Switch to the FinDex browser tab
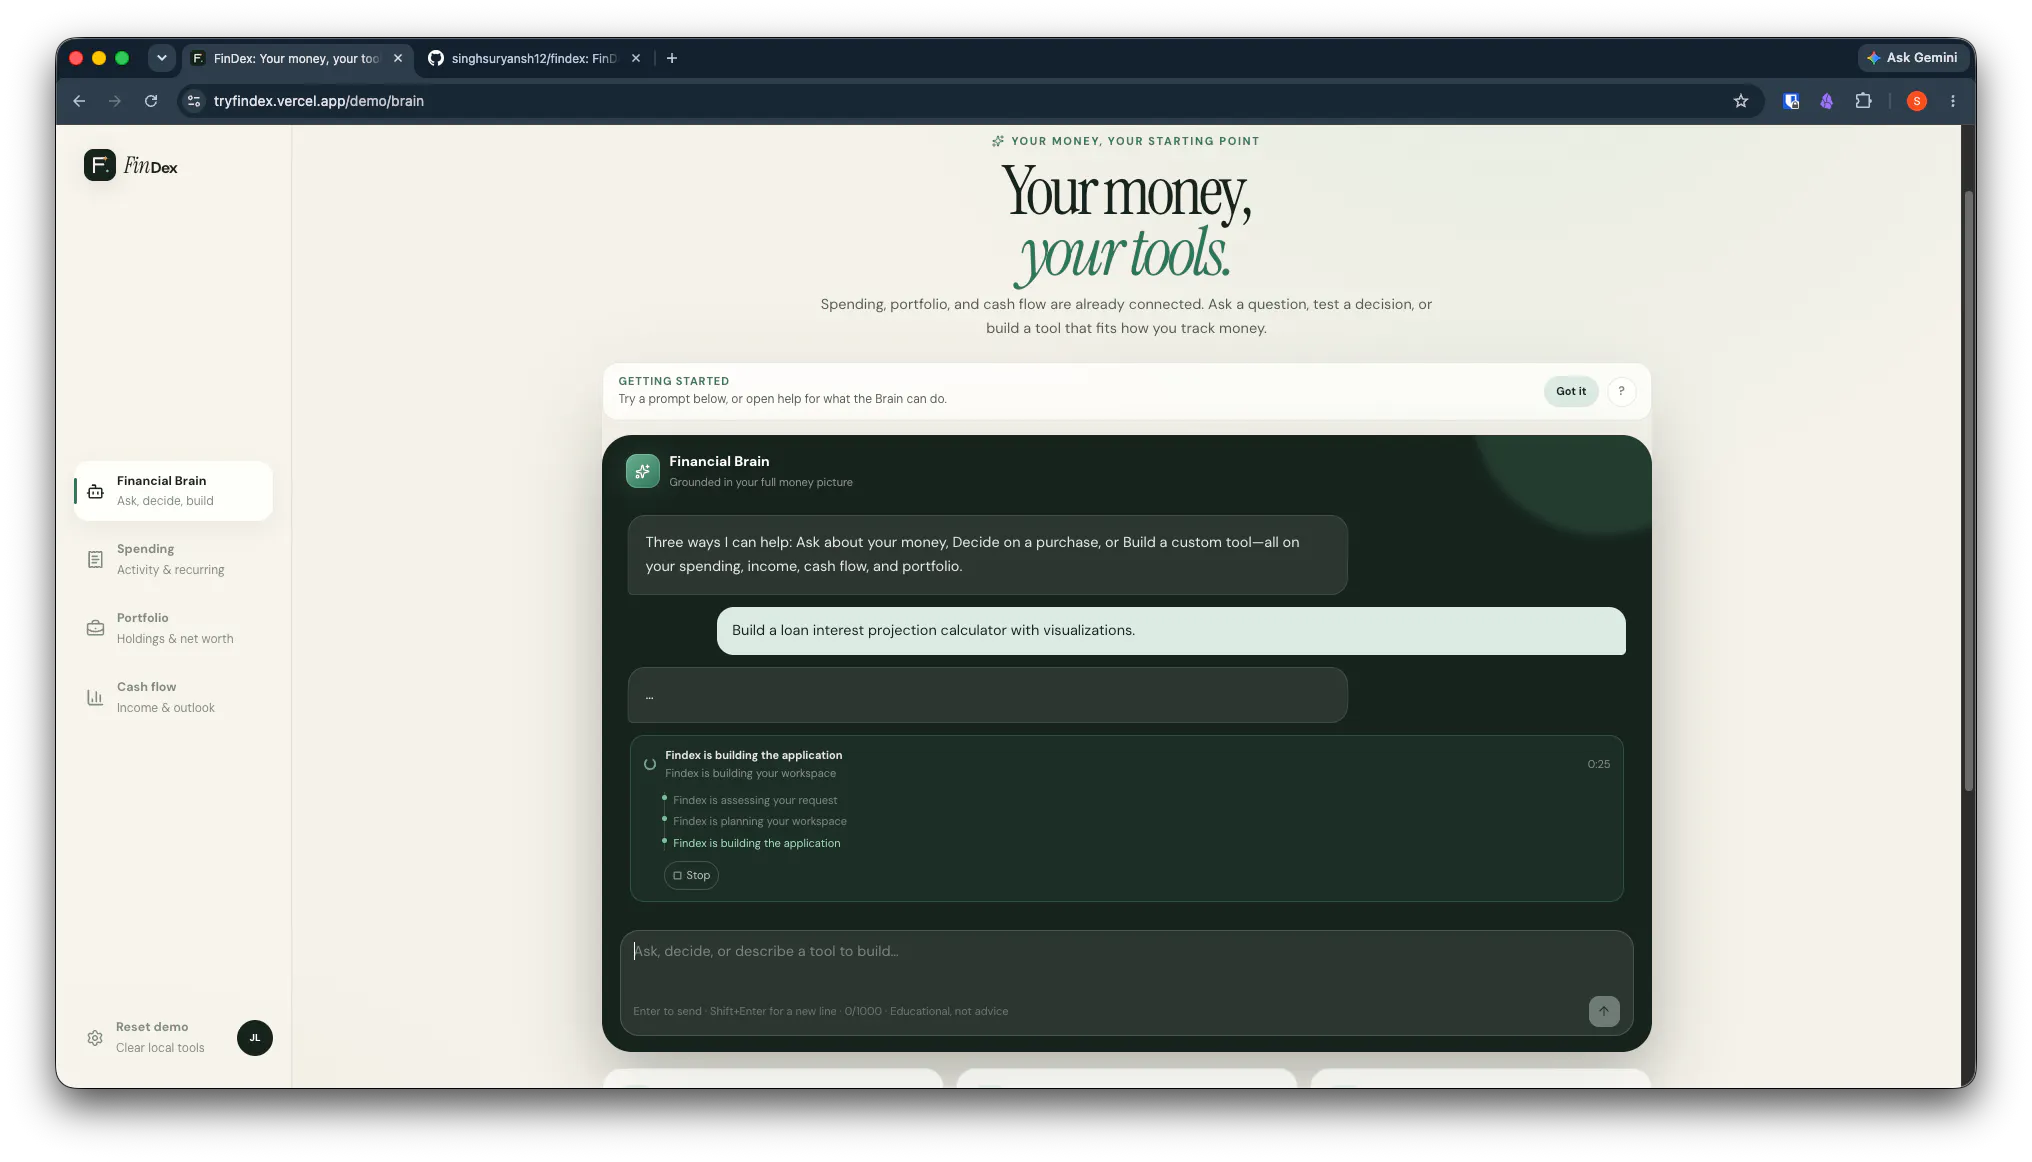 click(x=295, y=58)
